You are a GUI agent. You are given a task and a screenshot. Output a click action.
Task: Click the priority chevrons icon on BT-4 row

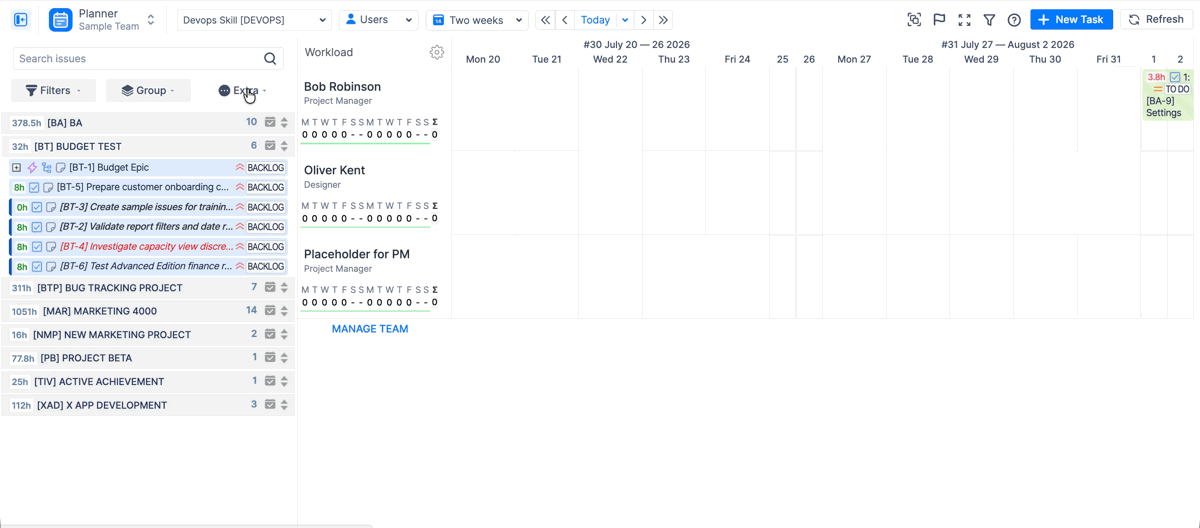pos(240,247)
